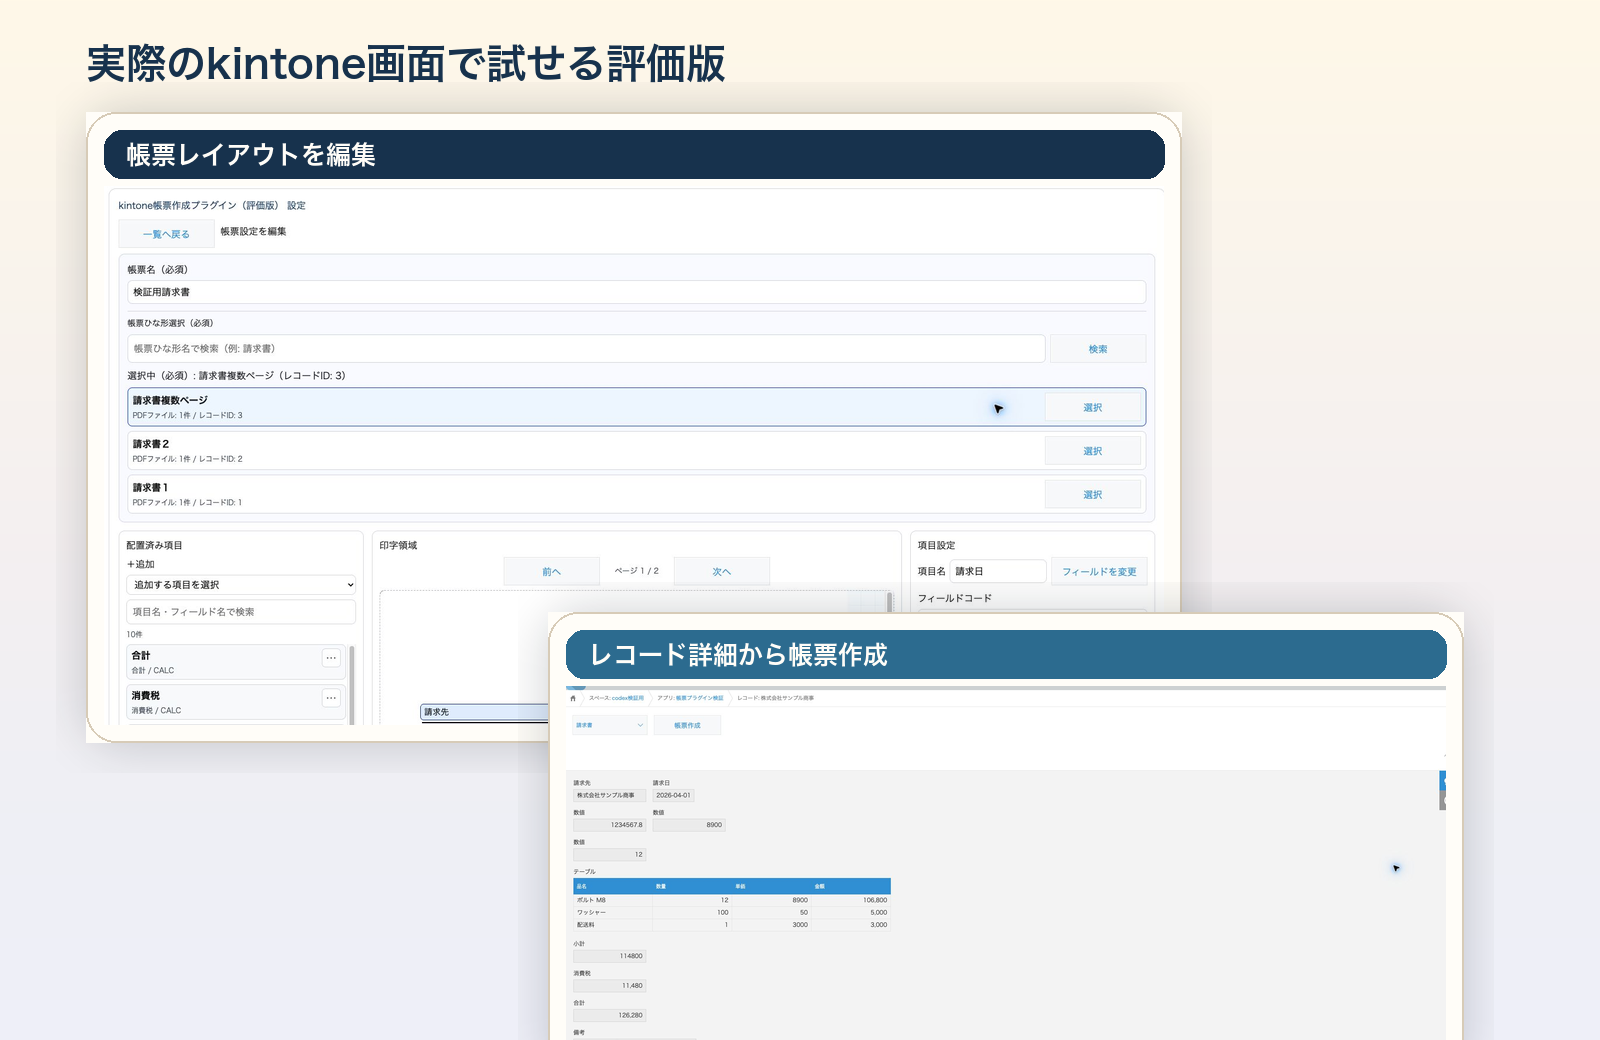Screen dimensions: 1600x1040
Task: Click the 106,800 amount cell
Action: (x=851, y=900)
